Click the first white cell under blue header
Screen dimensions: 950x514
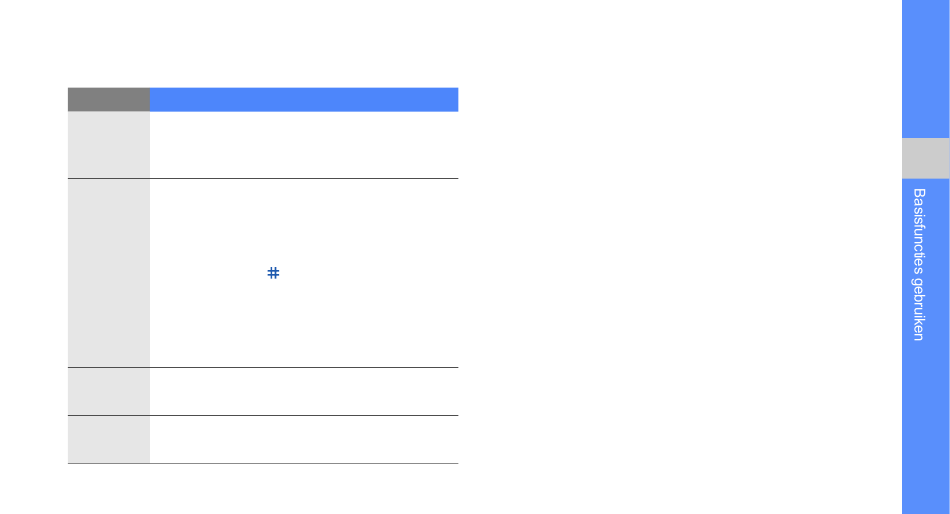click(304, 145)
